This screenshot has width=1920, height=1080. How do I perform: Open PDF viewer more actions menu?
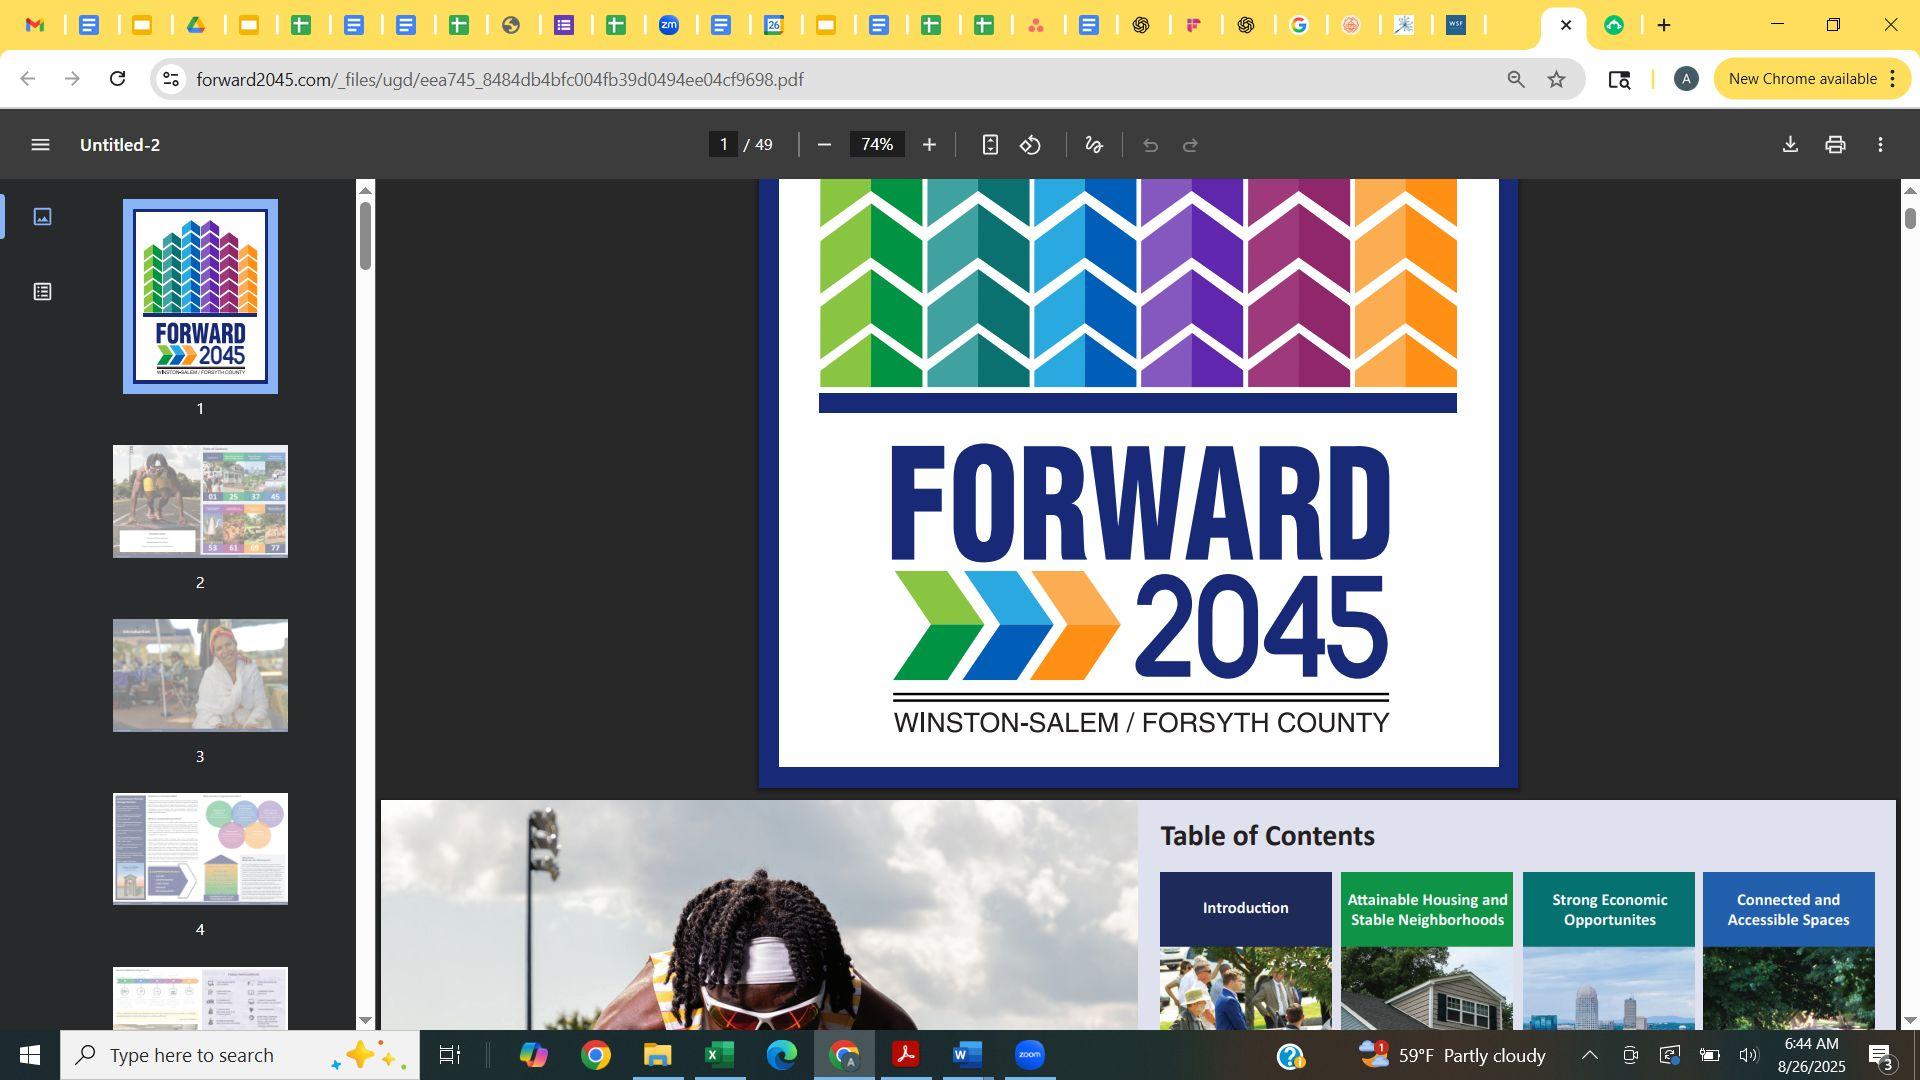(1880, 145)
